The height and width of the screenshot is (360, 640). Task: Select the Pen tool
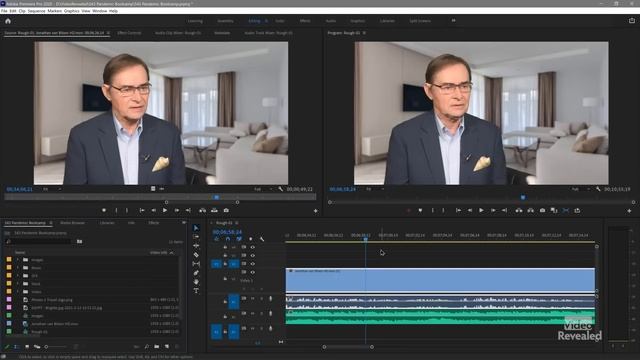(x=196, y=273)
